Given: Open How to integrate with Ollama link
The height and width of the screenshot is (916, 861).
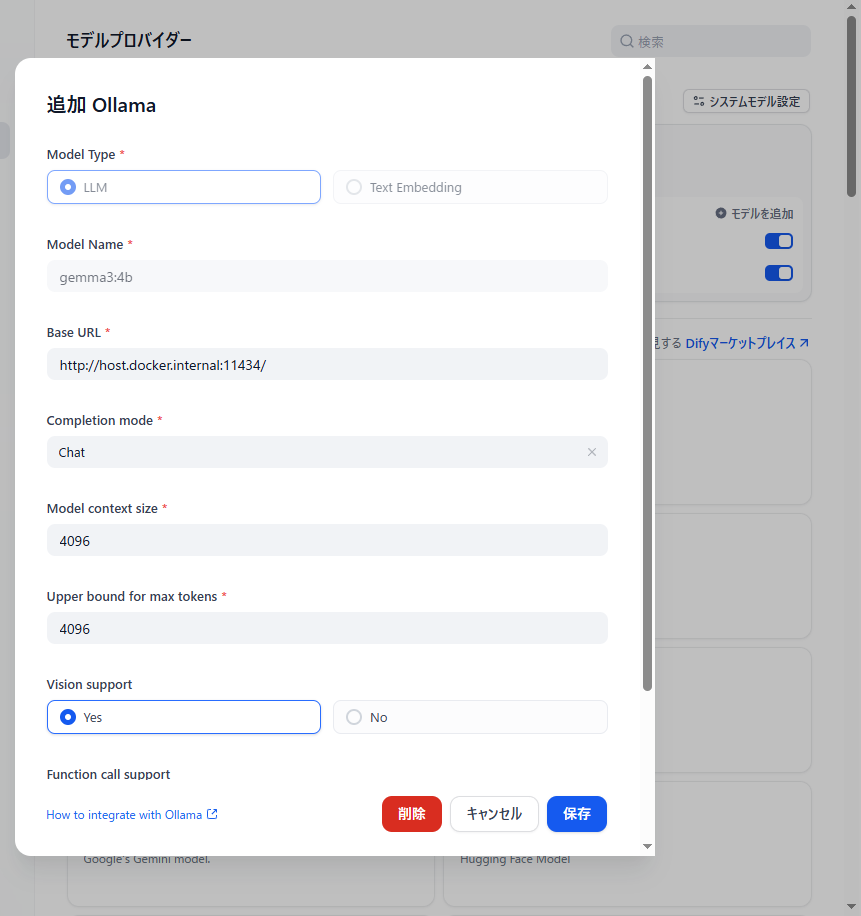Looking at the screenshot, I should tap(132, 814).
